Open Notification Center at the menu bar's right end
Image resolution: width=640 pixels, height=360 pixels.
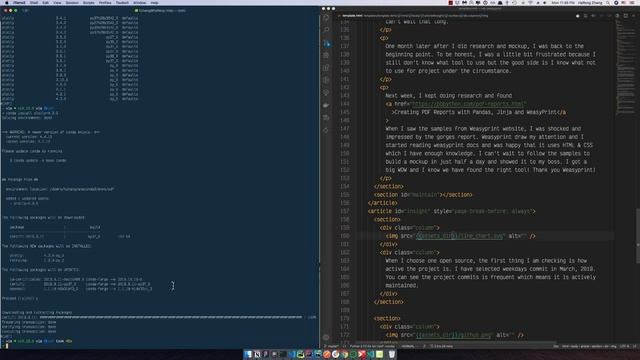633,2
